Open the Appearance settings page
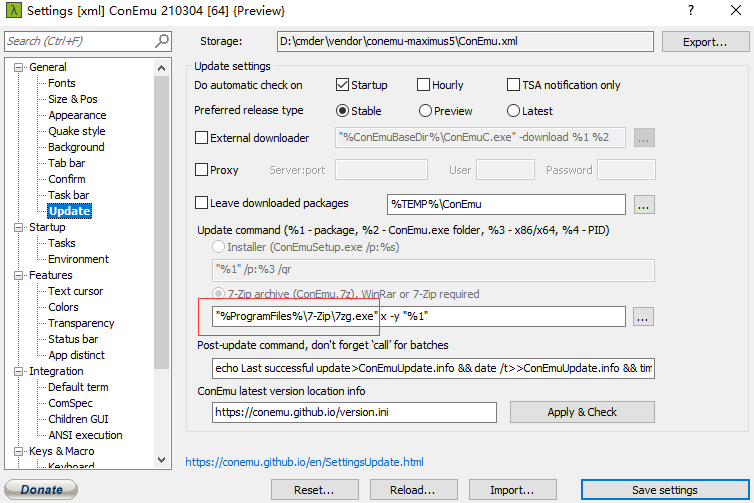Image resolution: width=754 pixels, height=503 pixels. pyautogui.click(x=77, y=115)
